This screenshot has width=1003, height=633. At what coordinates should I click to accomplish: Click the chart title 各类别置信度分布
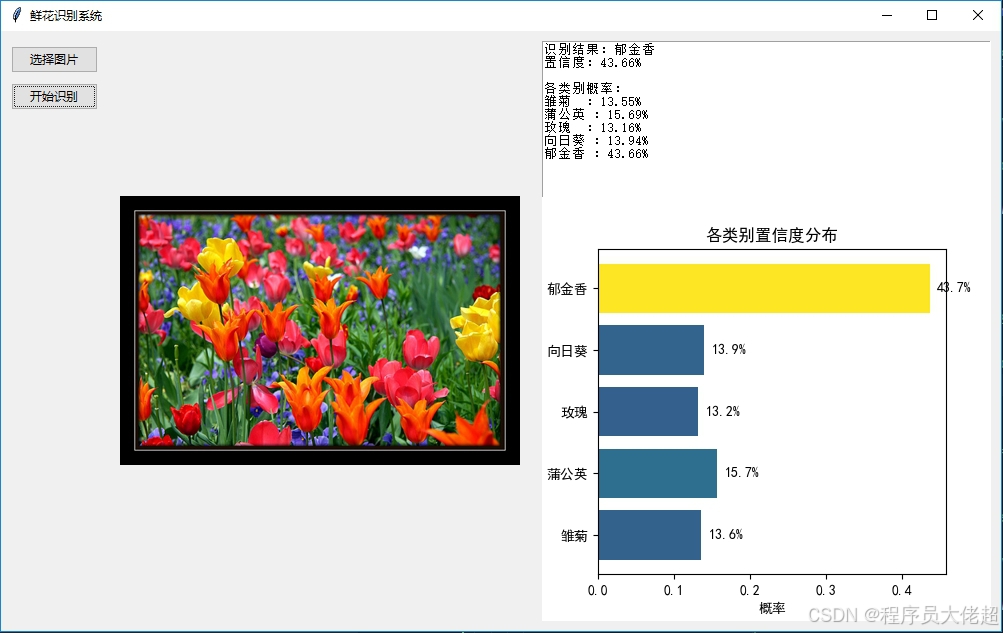(771, 235)
